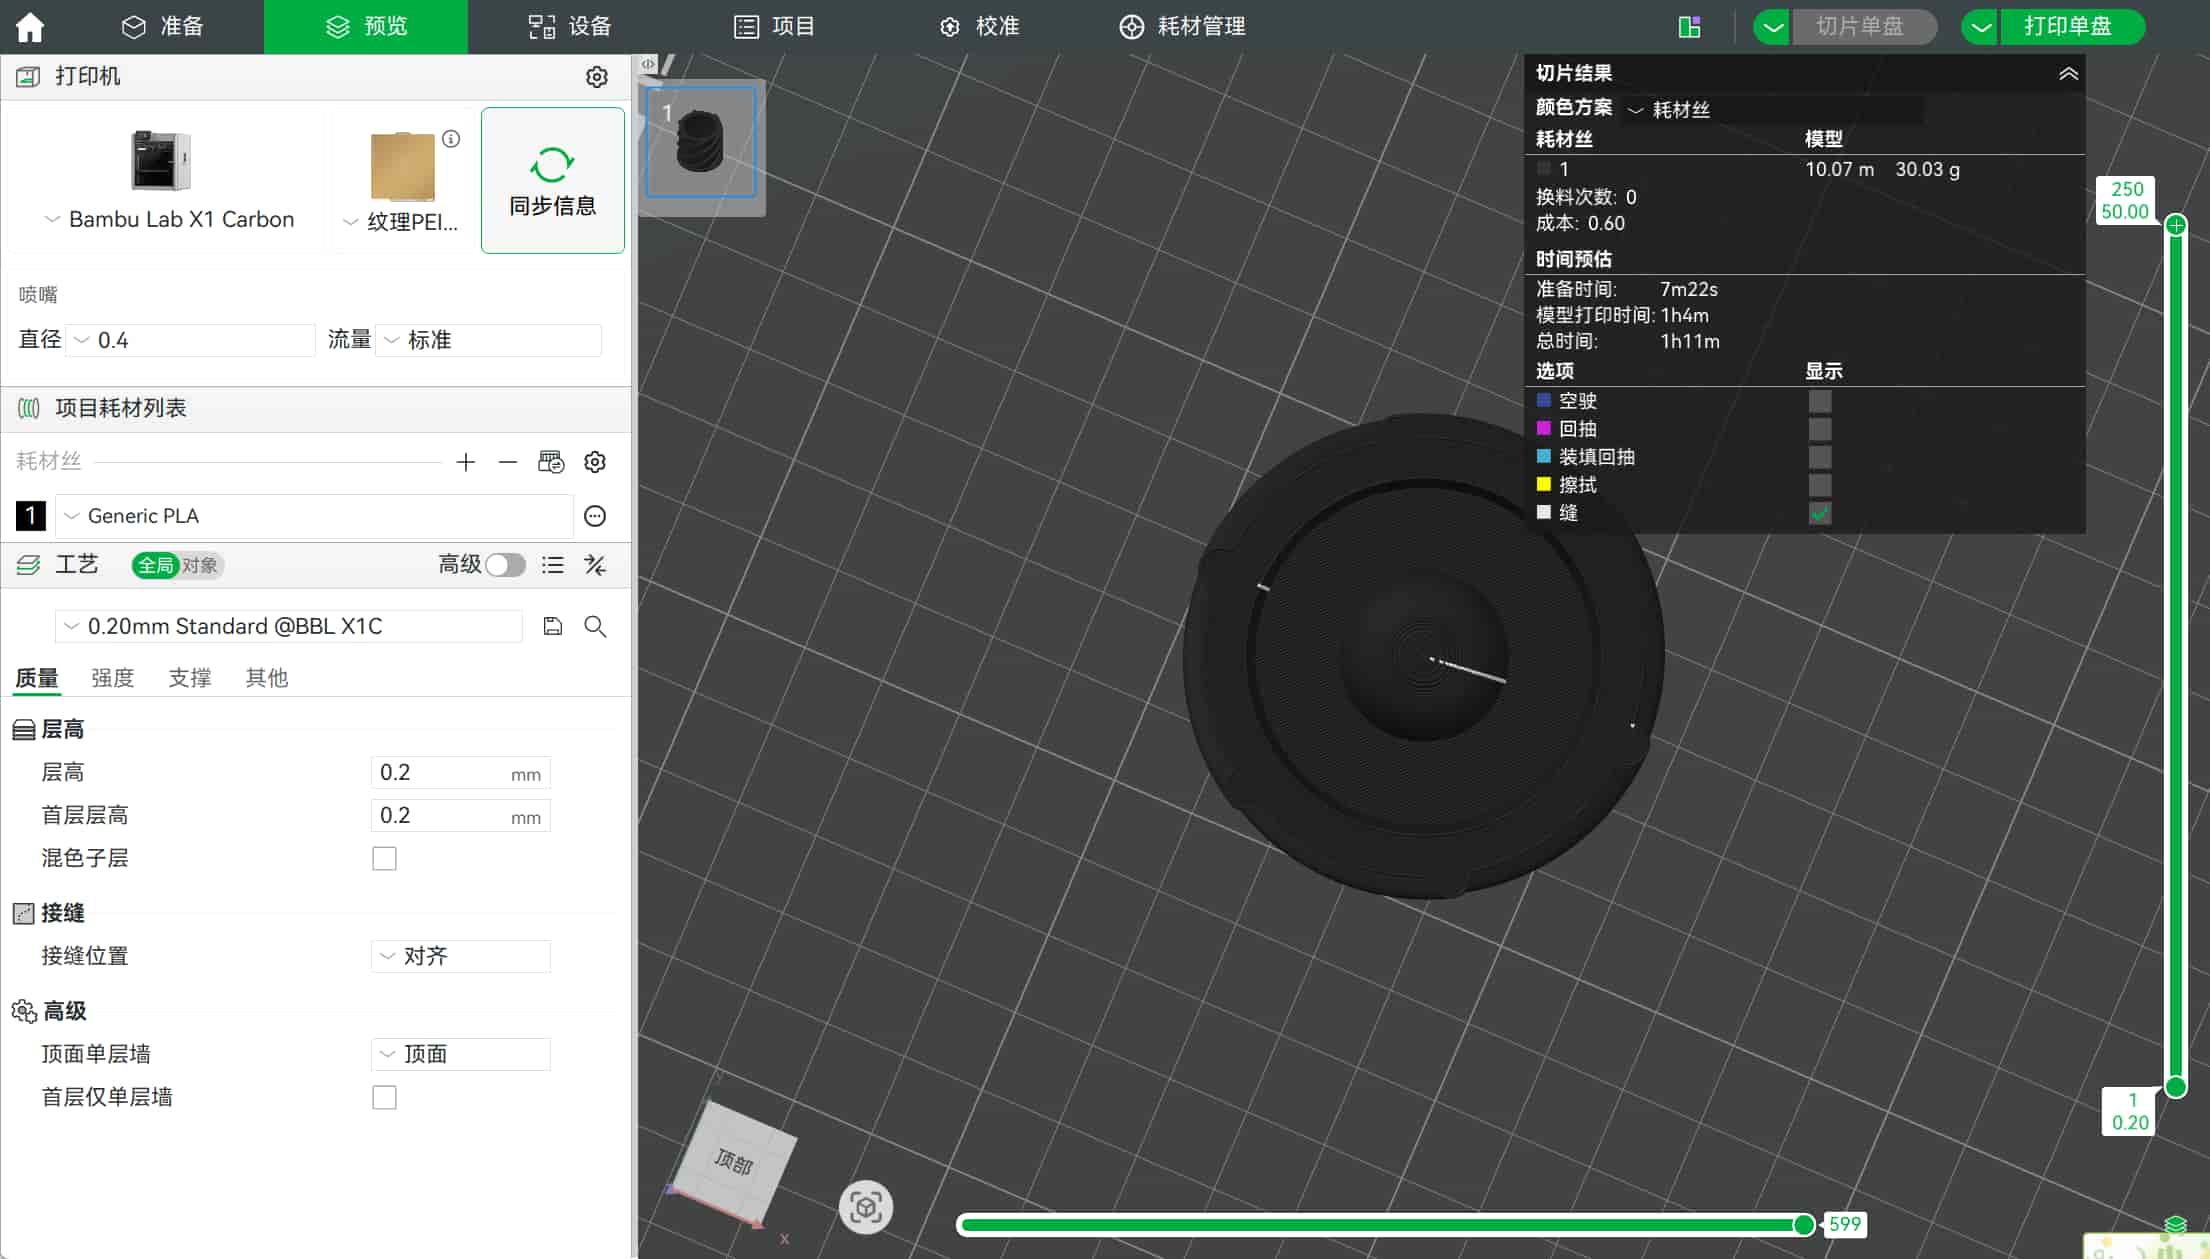Switch to the Project tab
This screenshot has width=2210, height=1259.
(x=775, y=27)
